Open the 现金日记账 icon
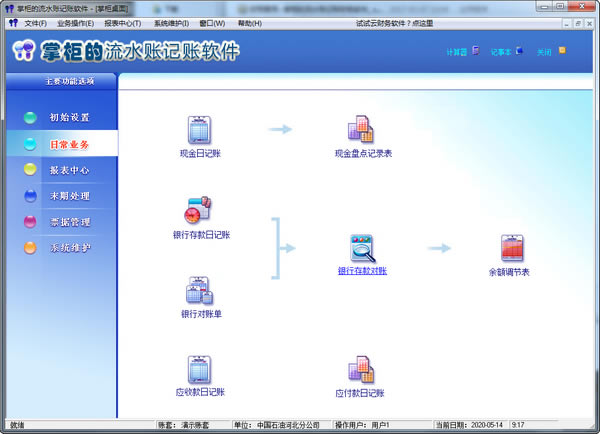Viewport: 600px width, 434px height. pos(199,130)
